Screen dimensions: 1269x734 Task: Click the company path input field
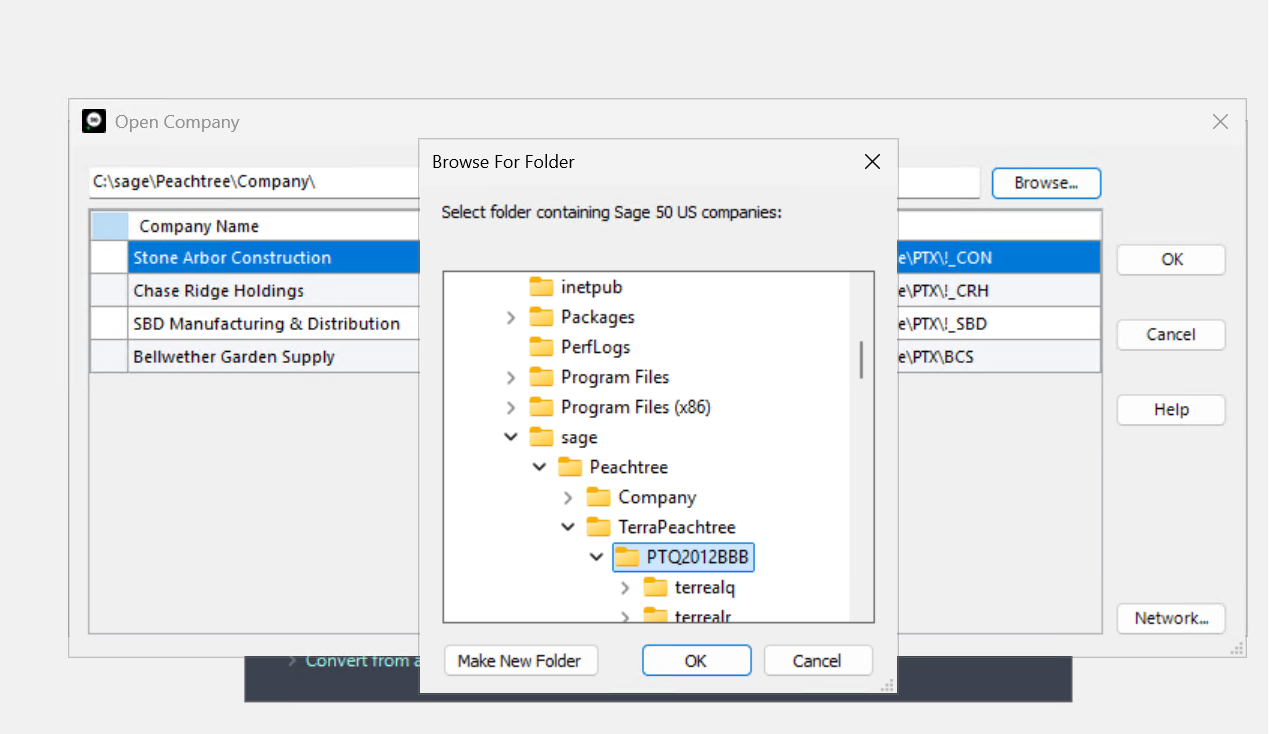(250, 182)
